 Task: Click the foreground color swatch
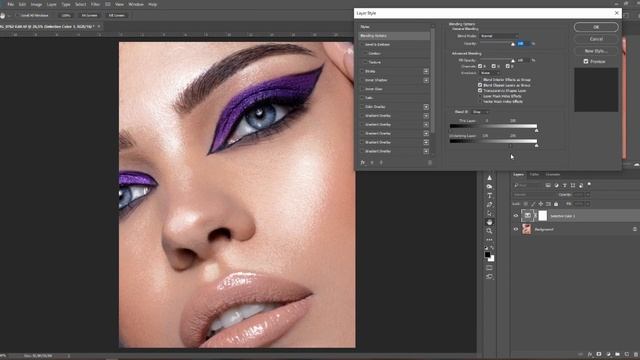click(487, 255)
